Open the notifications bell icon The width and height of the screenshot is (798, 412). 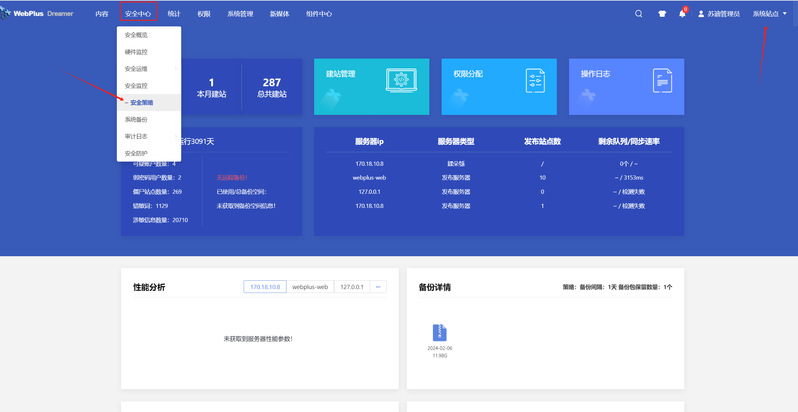click(682, 14)
